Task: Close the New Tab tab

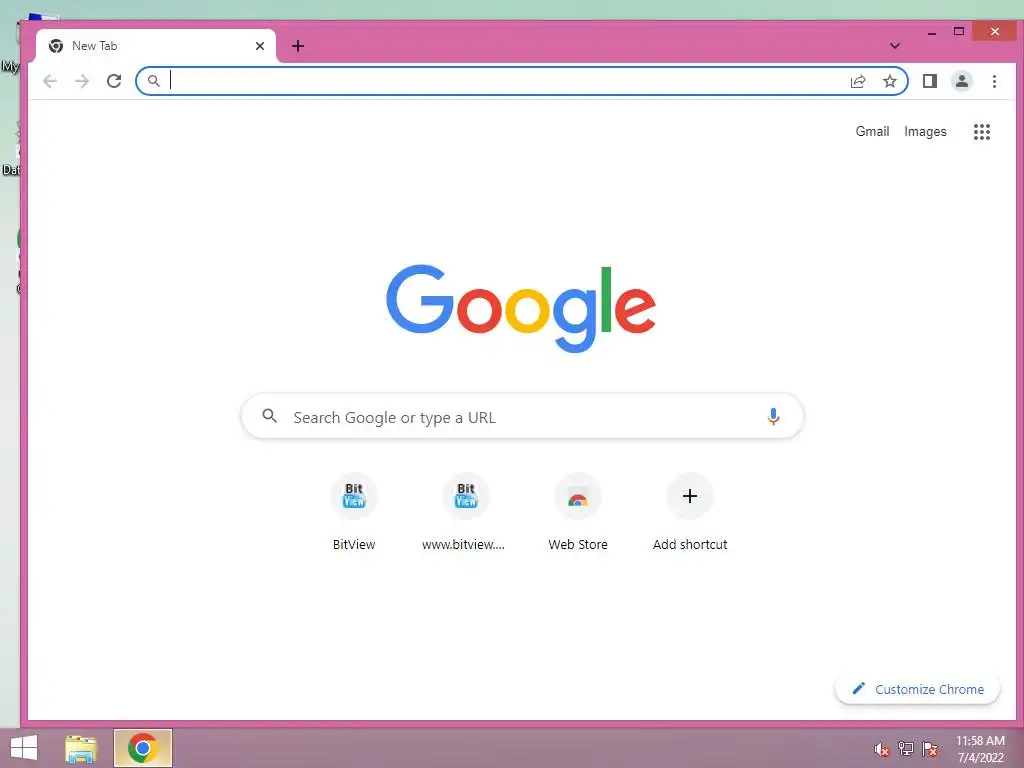Action: (260, 46)
